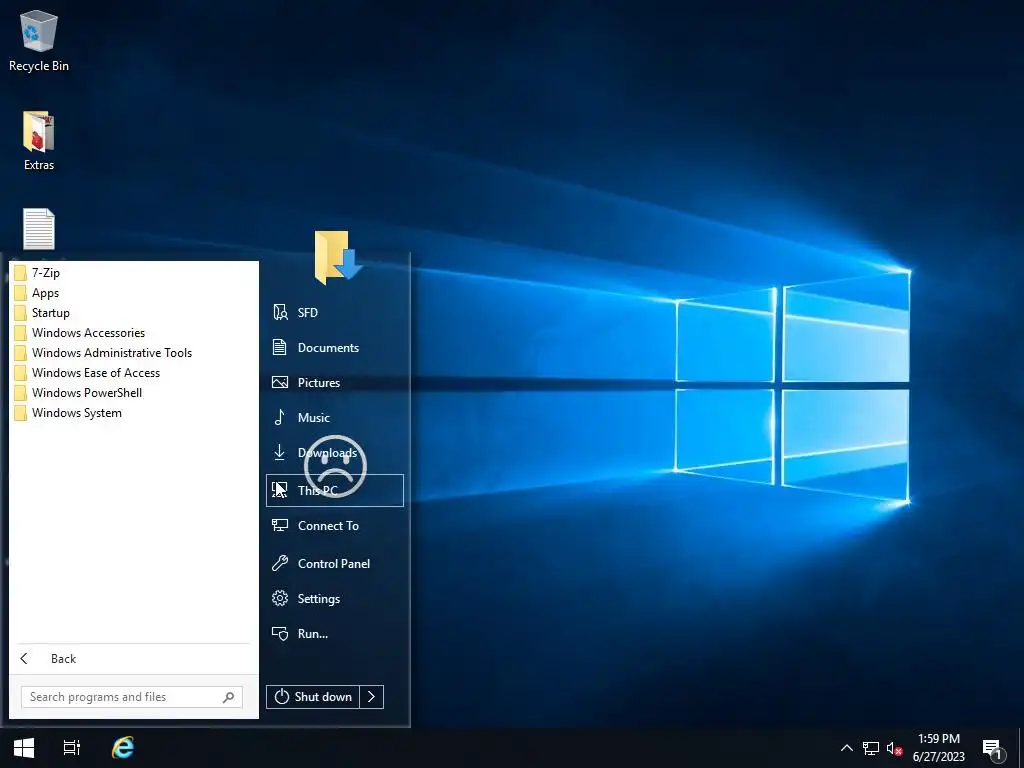1024x768 pixels.
Task: Open Settings menu entry
Action: click(335, 598)
